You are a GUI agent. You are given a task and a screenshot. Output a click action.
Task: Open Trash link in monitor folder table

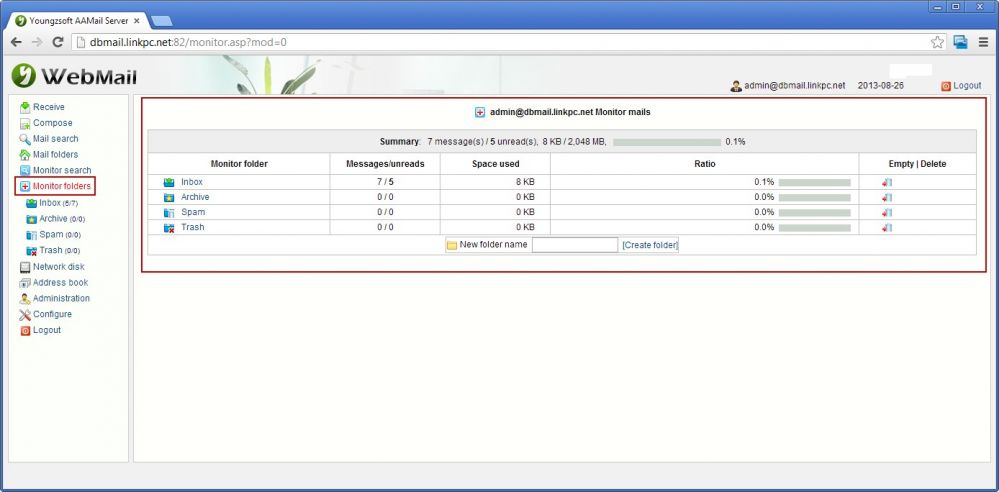[x=193, y=228]
